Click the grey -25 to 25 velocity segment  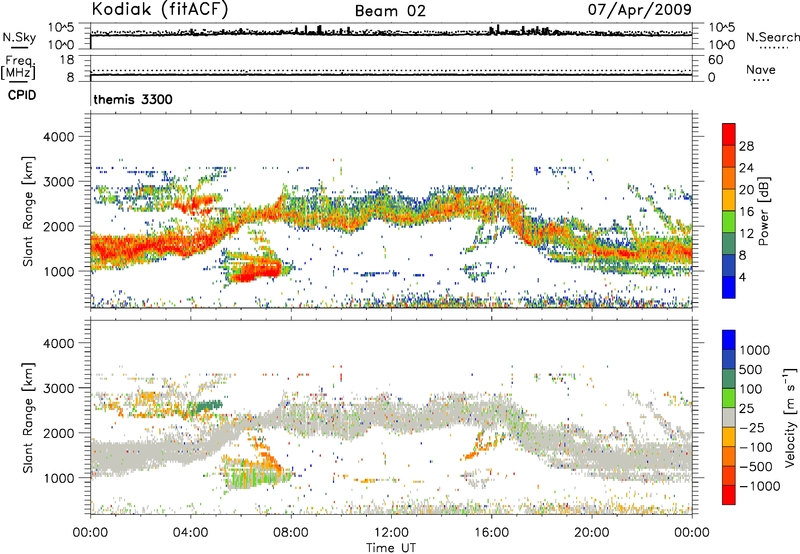[729, 417]
